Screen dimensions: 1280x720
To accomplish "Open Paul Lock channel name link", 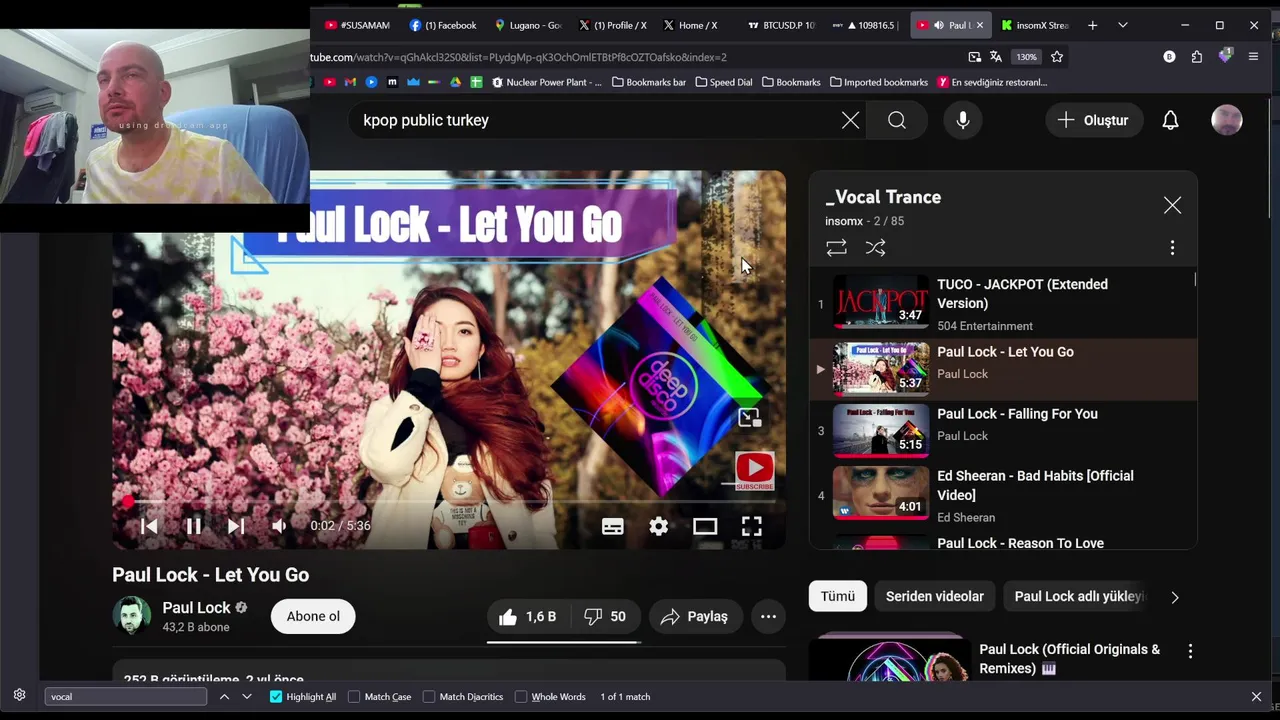I will 196,607.
